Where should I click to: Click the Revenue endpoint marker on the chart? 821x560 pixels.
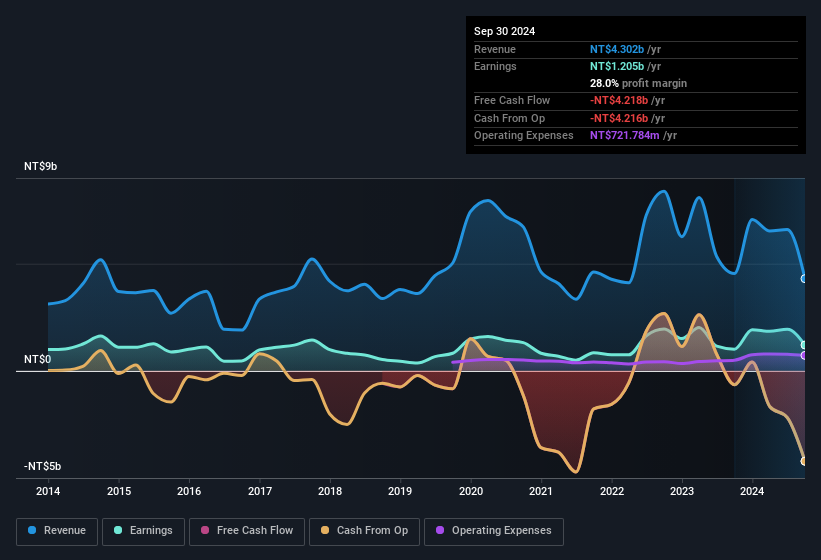[804, 278]
